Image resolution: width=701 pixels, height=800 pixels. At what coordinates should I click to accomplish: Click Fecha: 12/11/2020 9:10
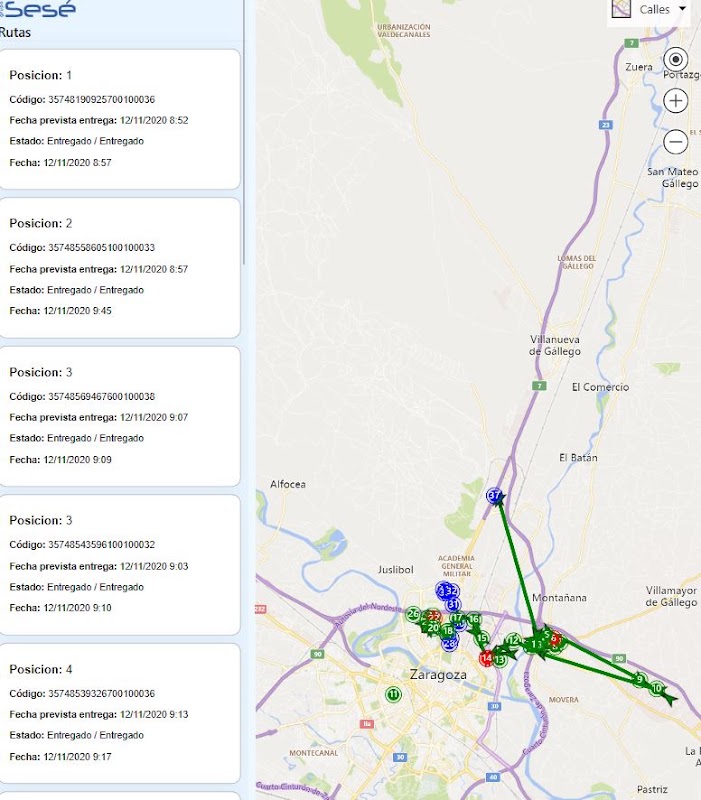click(x=60, y=608)
